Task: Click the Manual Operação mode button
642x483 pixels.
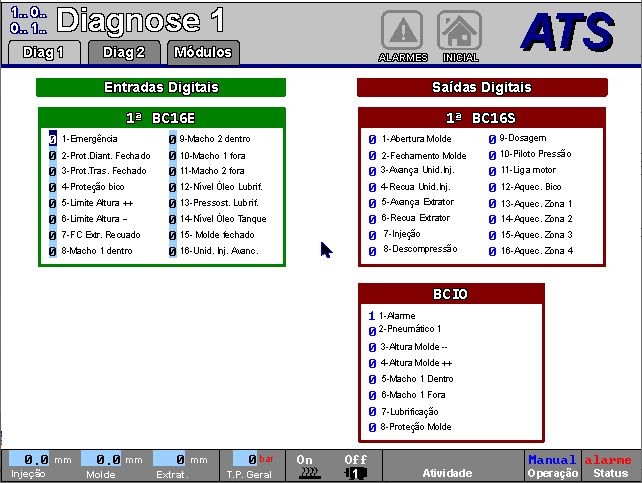Action: [x=552, y=466]
